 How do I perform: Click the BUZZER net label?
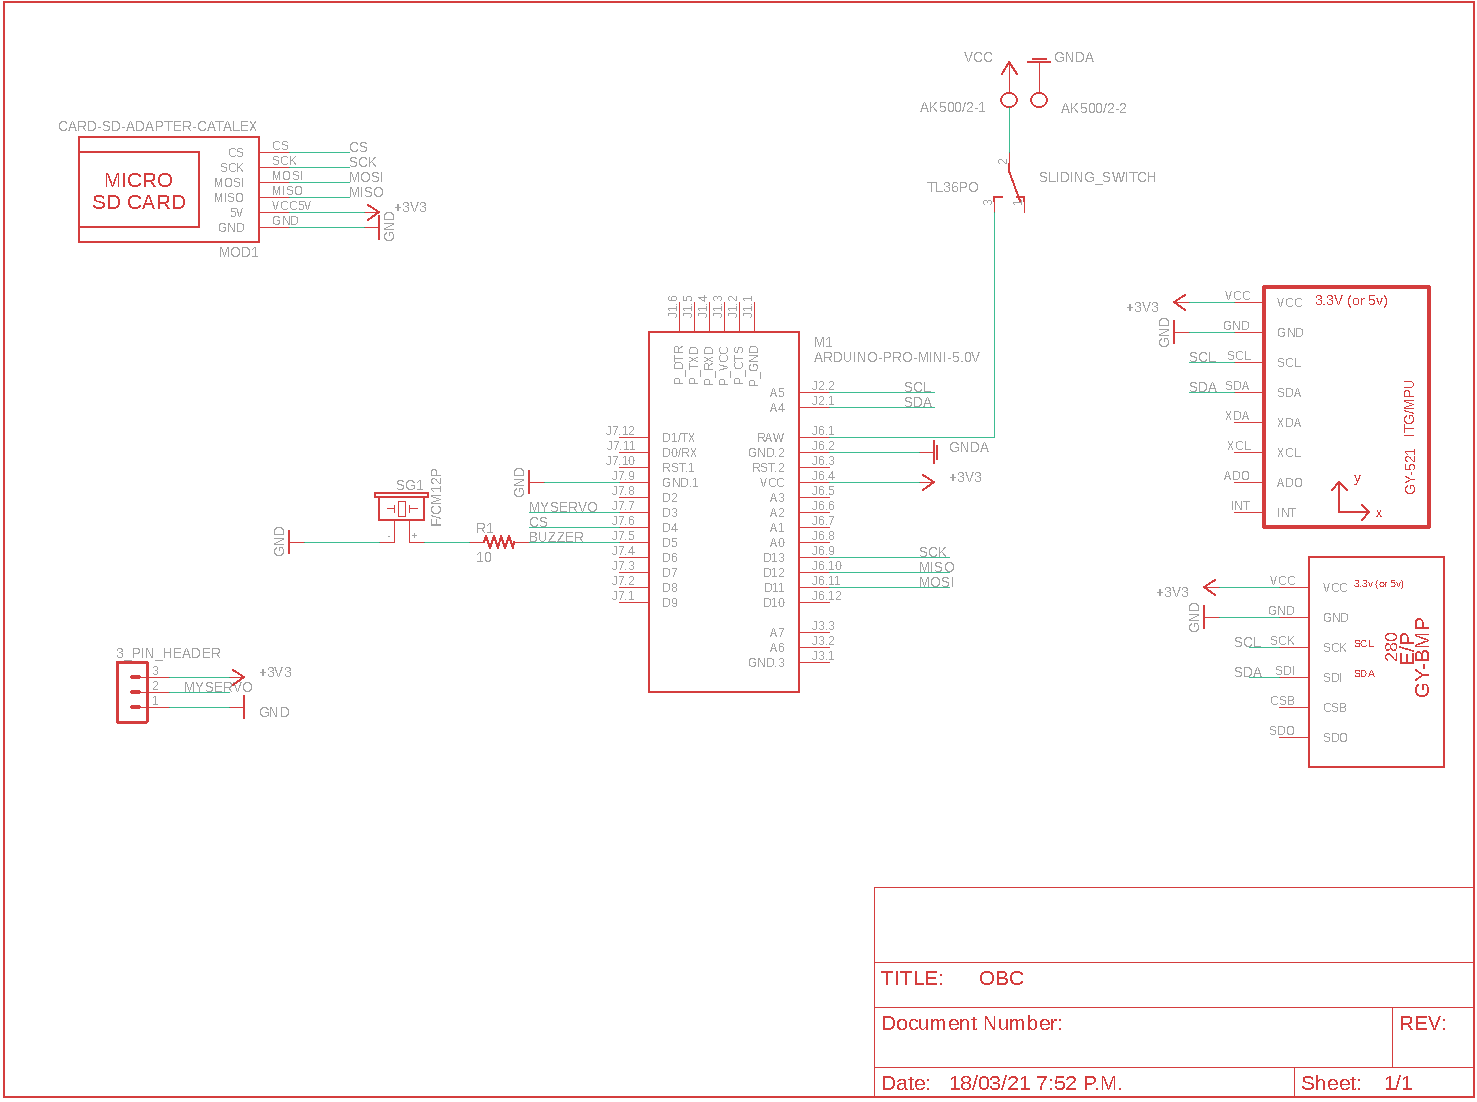coord(556,537)
